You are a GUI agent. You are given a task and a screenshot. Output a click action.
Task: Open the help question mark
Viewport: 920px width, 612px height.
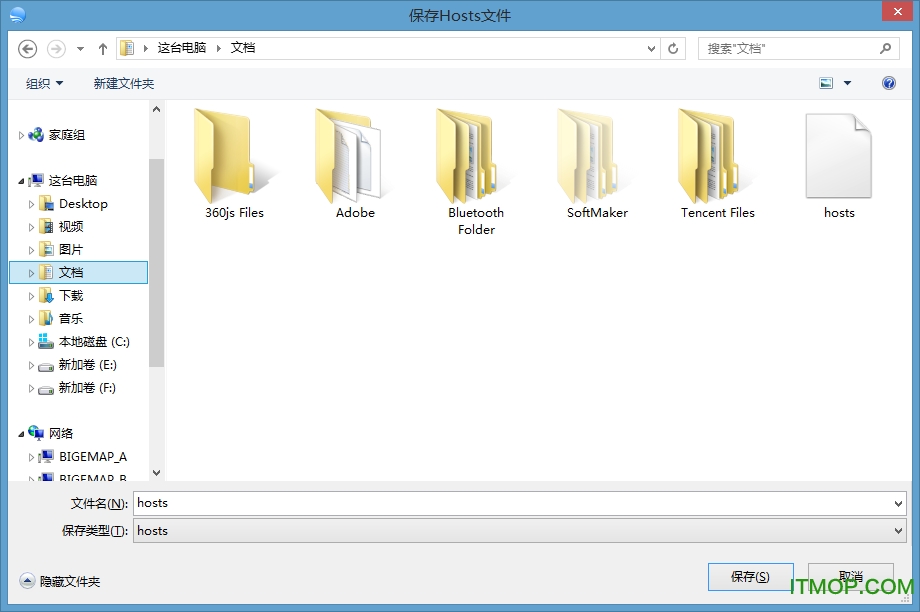pyautogui.click(x=888, y=83)
